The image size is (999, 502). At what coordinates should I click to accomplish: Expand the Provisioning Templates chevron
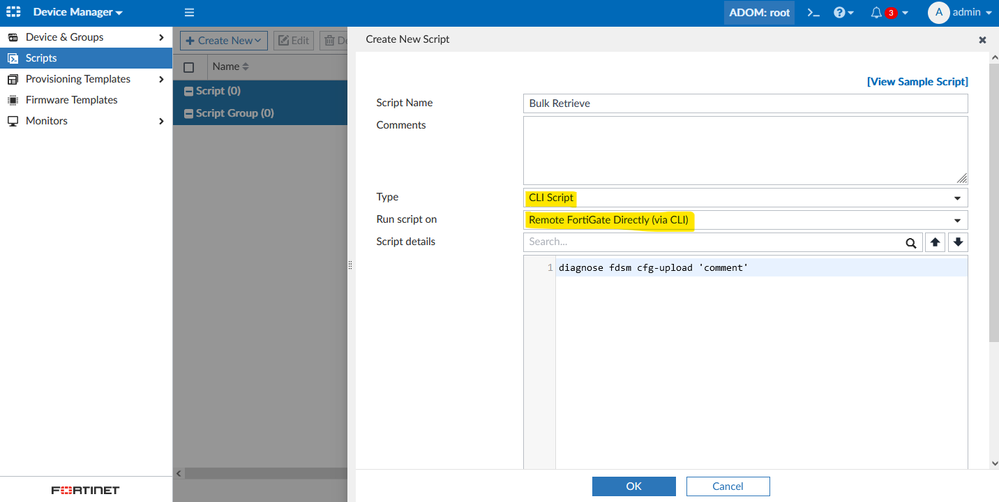coord(161,79)
